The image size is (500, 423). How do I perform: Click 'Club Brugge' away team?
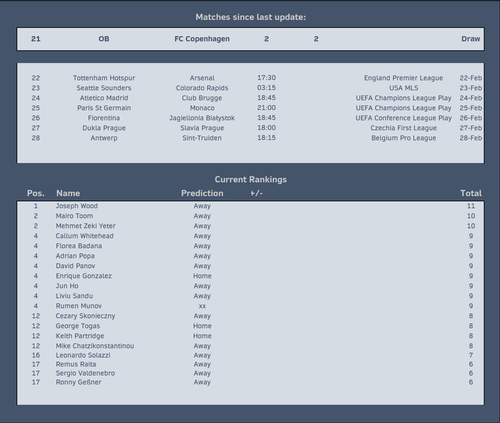coord(202,98)
